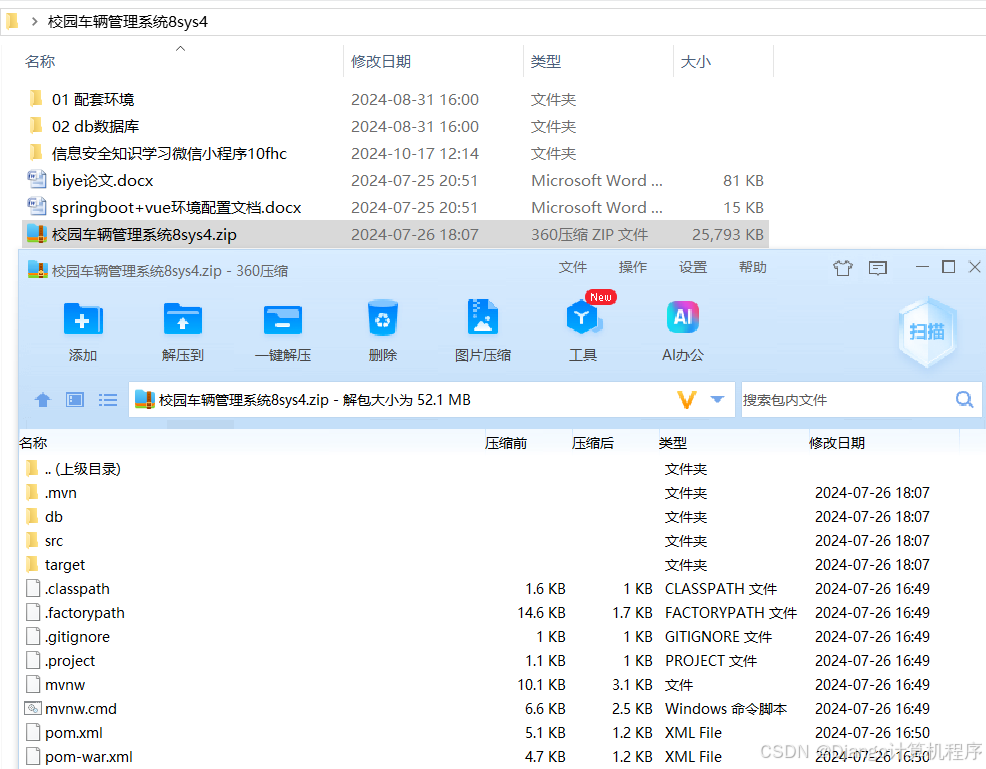Click the feedback icon near window controls

878,267
